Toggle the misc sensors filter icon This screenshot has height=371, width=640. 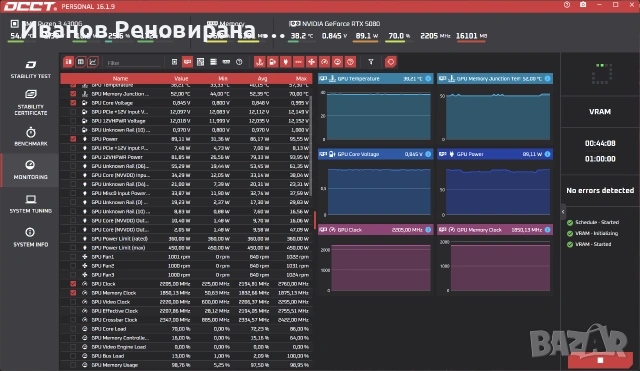tap(239, 62)
